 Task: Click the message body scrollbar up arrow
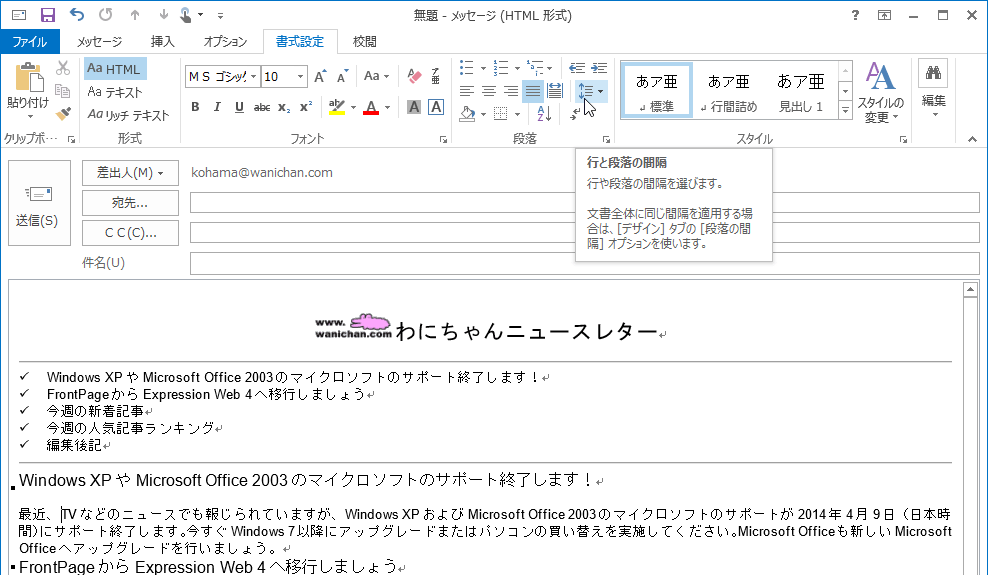[970, 289]
